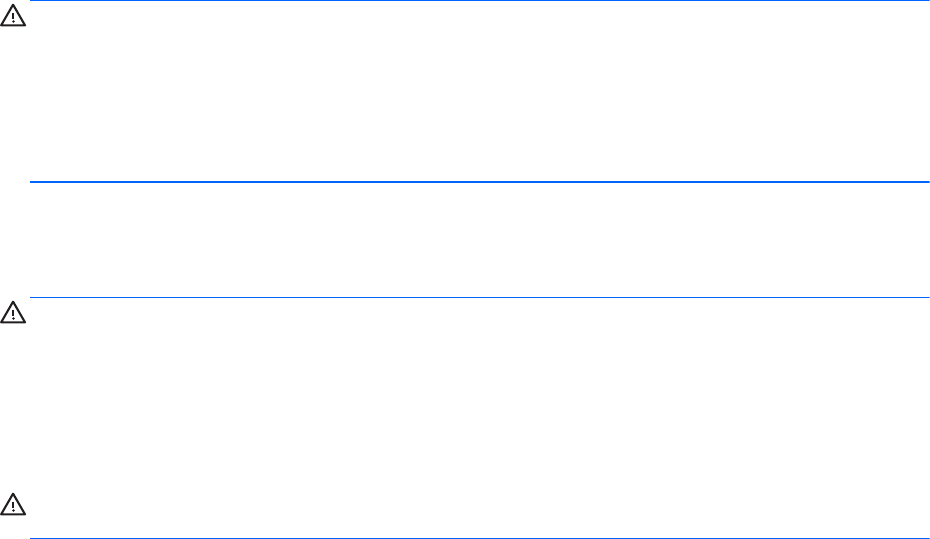
Task: Click the bottom warning triangle icon
Action: [14, 500]
